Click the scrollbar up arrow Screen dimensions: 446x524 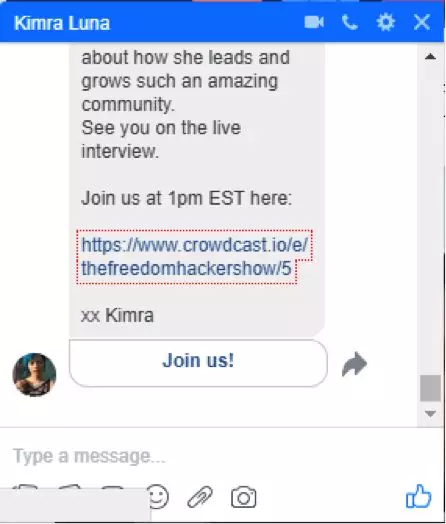tap(430, 56)
